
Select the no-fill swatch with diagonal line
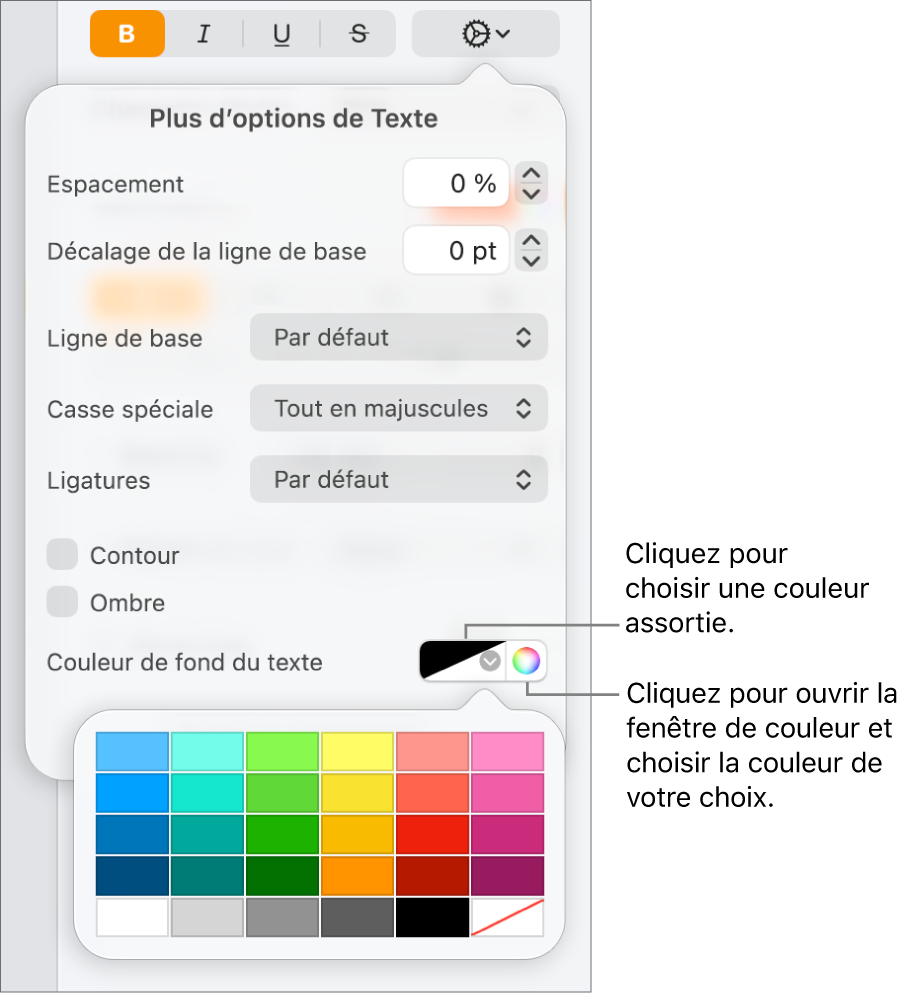coord(507,918)
